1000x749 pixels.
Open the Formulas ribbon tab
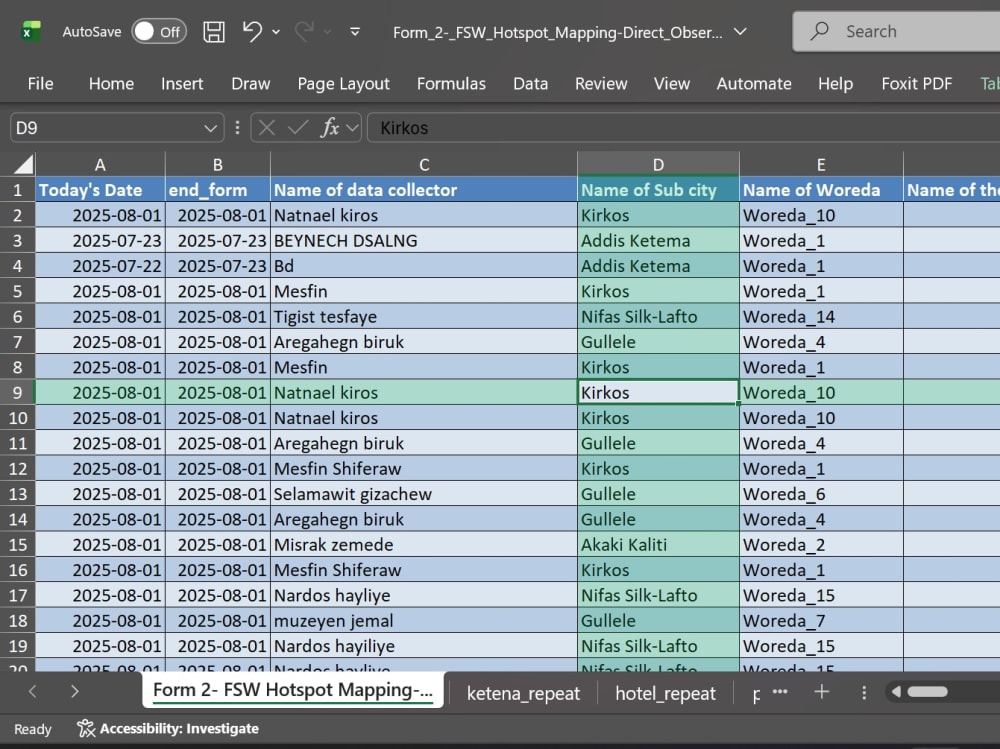451,84
